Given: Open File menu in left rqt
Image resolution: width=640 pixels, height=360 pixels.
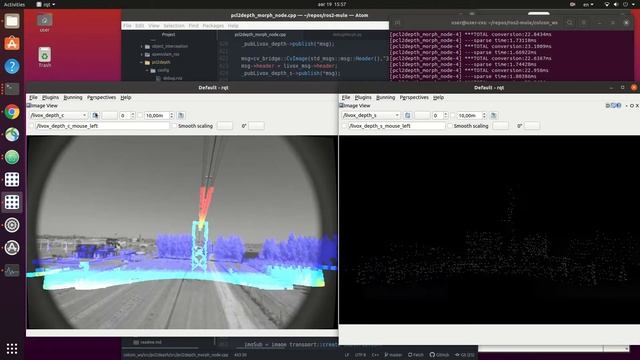Looking at the screenshot, I should coord(33,98).
